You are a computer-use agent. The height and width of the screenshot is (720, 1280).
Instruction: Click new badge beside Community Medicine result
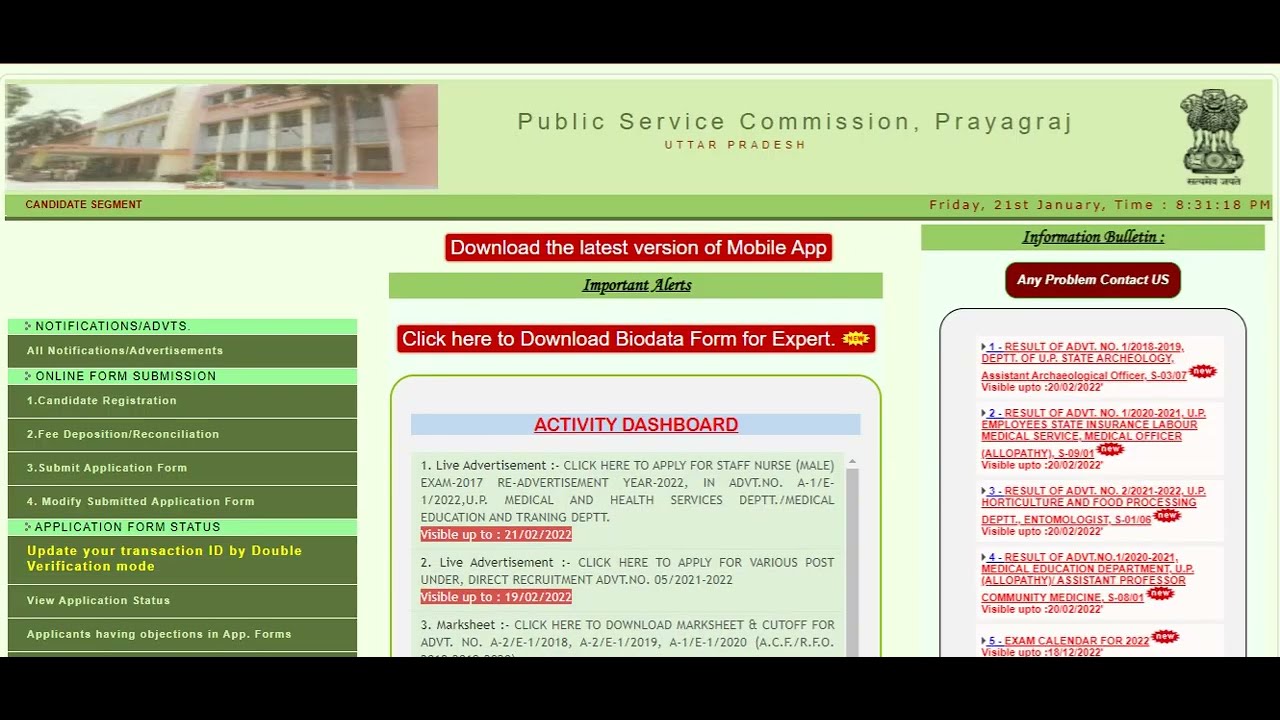tap(1160, 593)
